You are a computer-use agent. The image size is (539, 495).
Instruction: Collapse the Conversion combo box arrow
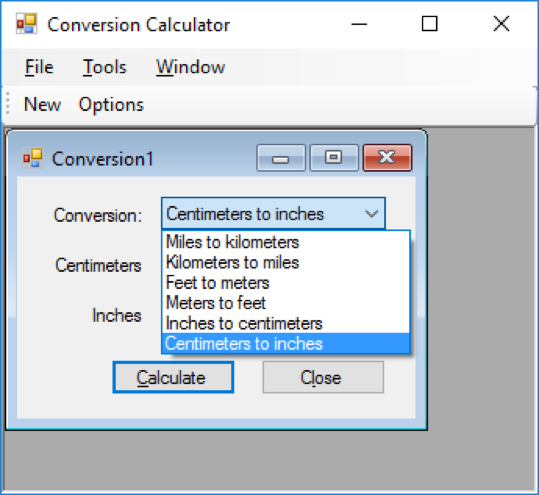coord(371,214)
